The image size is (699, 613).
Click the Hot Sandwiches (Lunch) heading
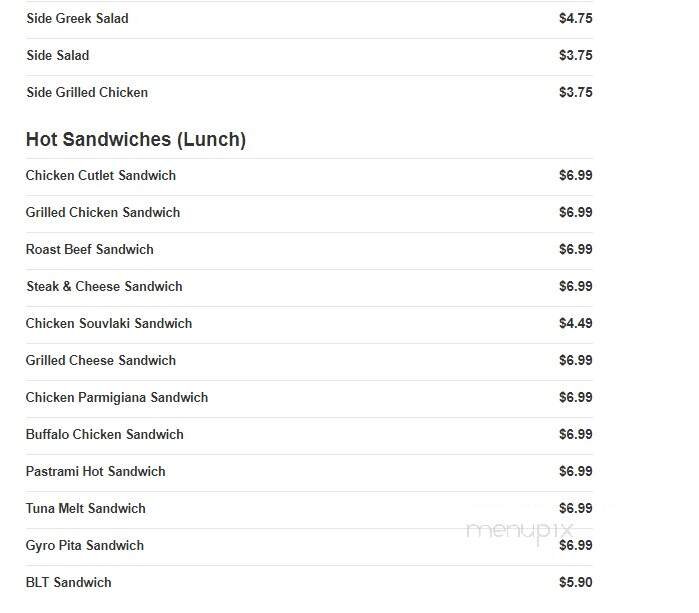[x=136, y=139]
